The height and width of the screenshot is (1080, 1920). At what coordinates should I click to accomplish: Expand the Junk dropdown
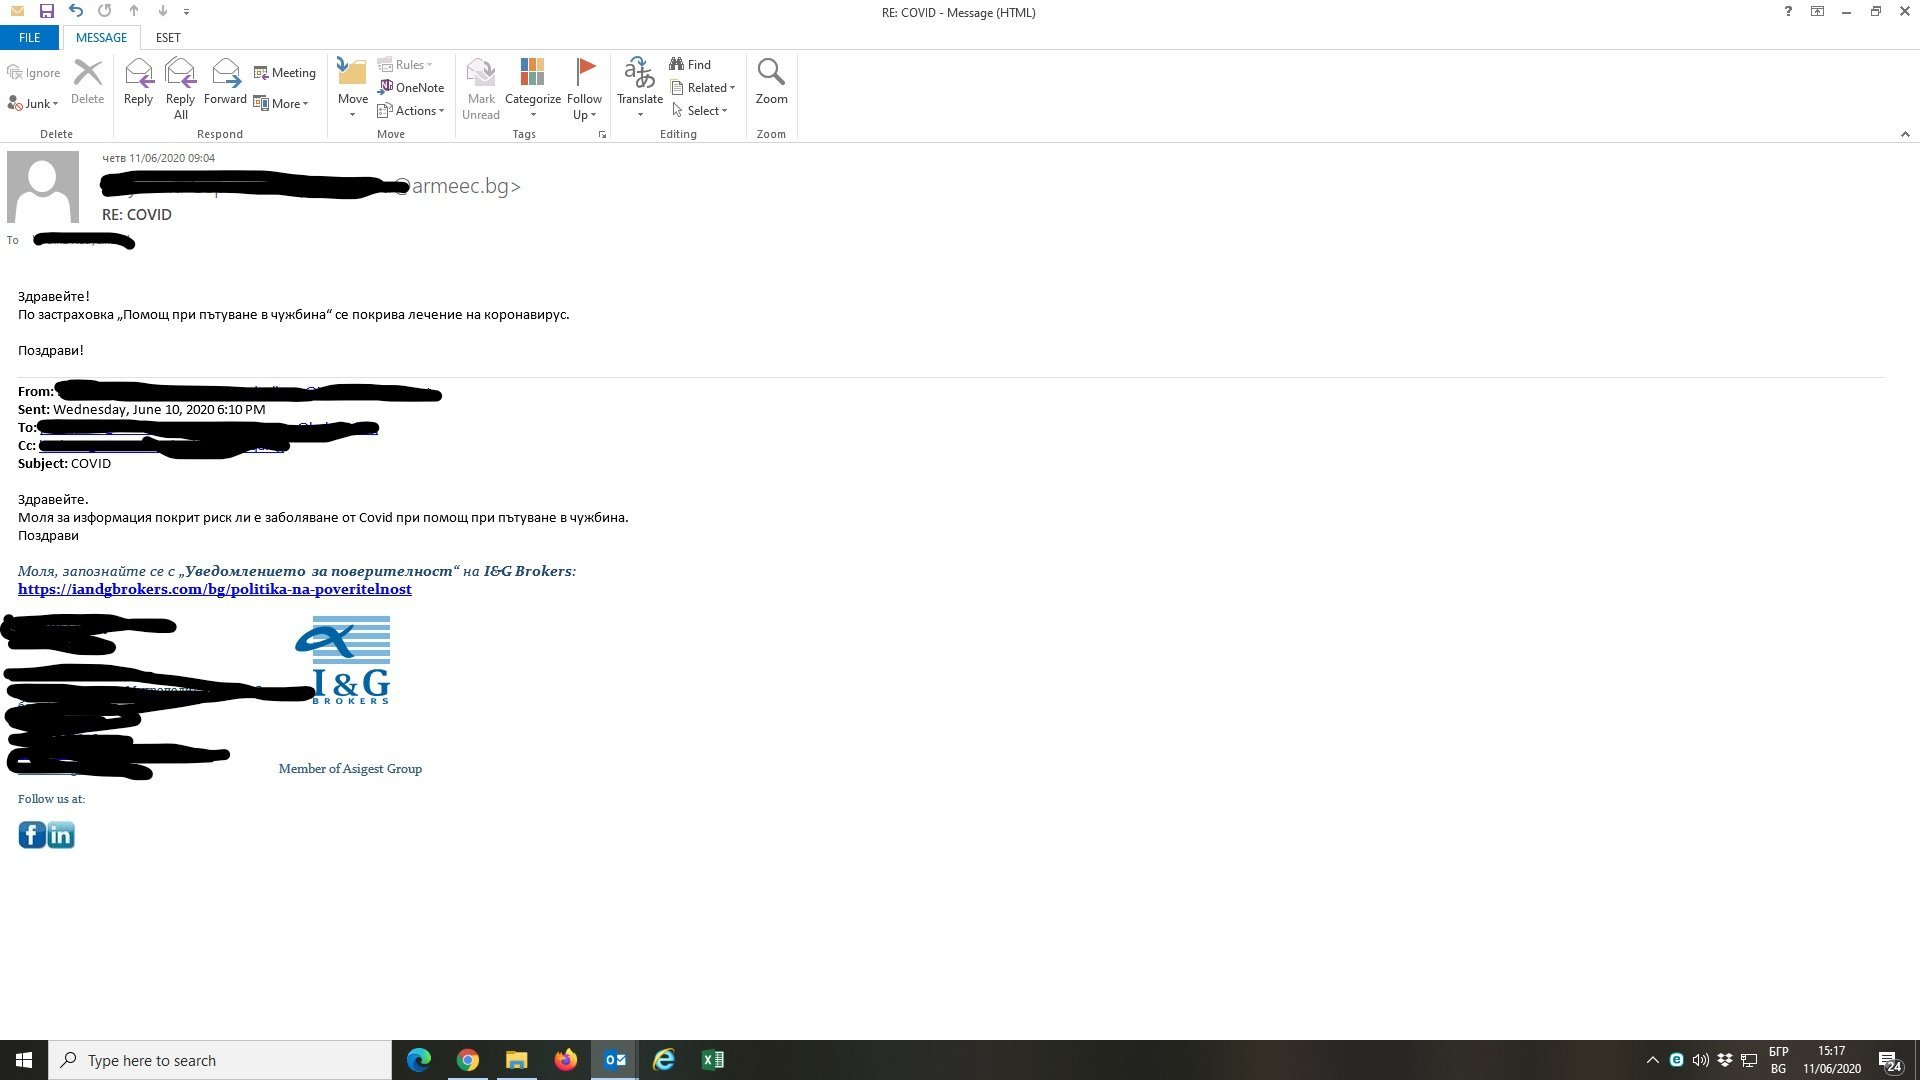(x=34, y=103)
